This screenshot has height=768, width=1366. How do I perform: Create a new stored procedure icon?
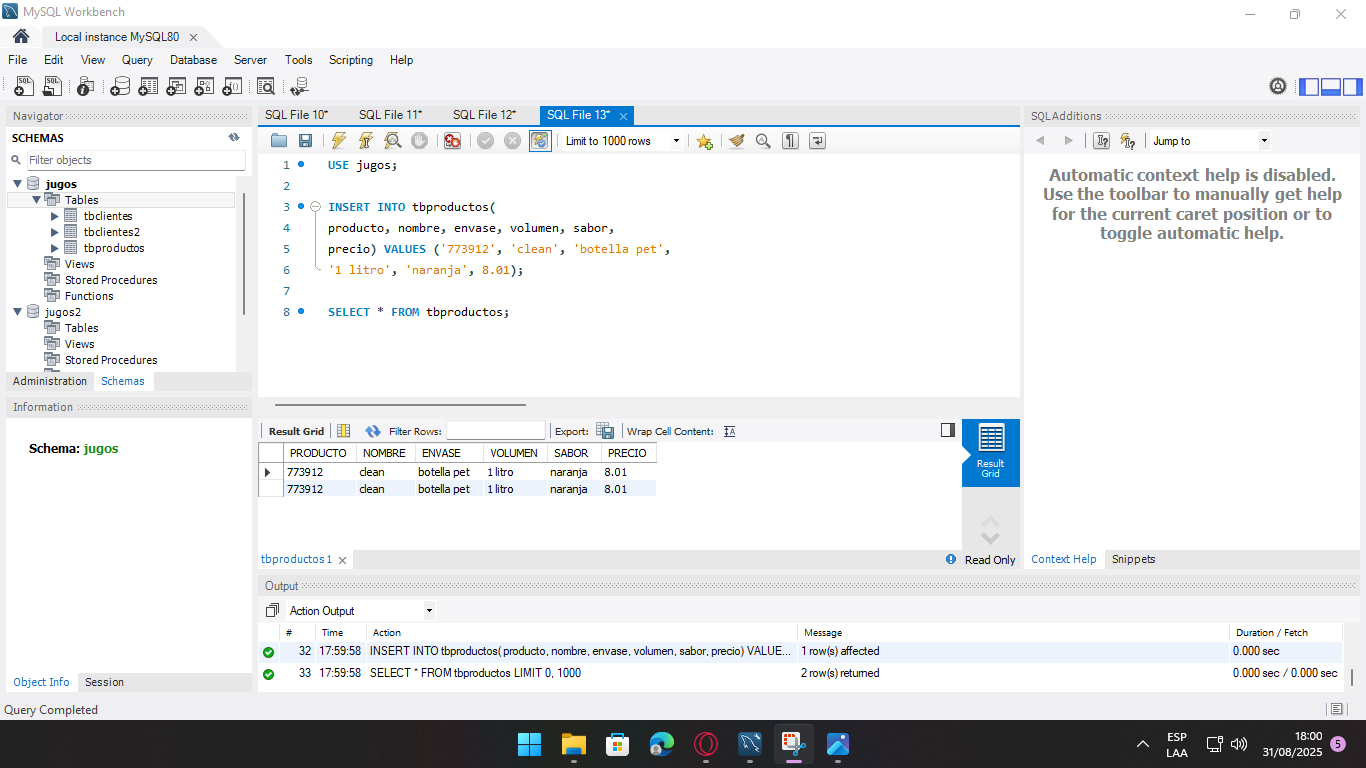click(204, 87)
